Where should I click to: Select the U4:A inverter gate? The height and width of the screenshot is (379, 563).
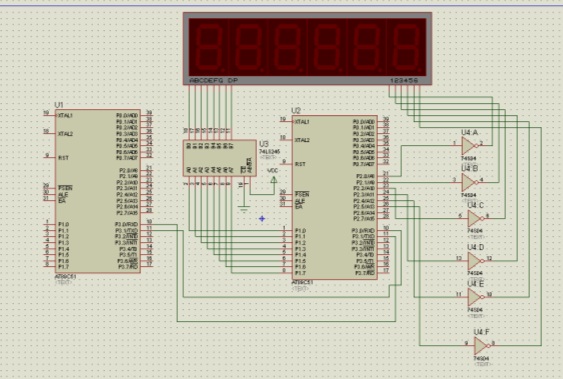tap(469, 146)
